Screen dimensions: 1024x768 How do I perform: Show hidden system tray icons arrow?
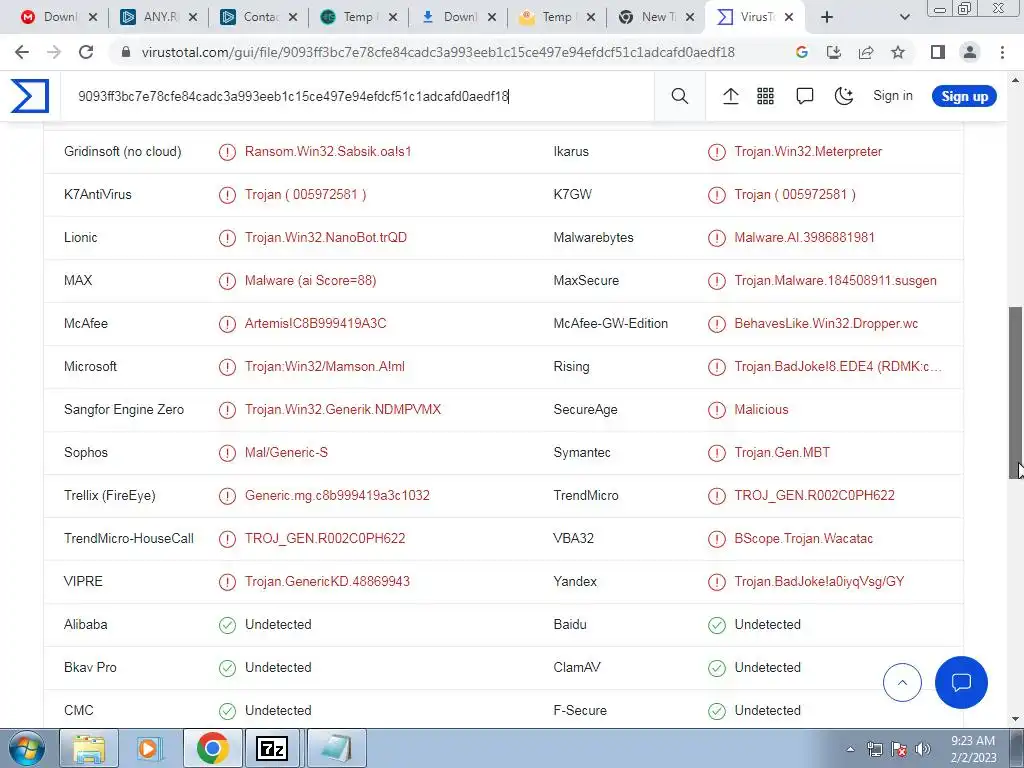pyautogui.click(x=850, y=750)
